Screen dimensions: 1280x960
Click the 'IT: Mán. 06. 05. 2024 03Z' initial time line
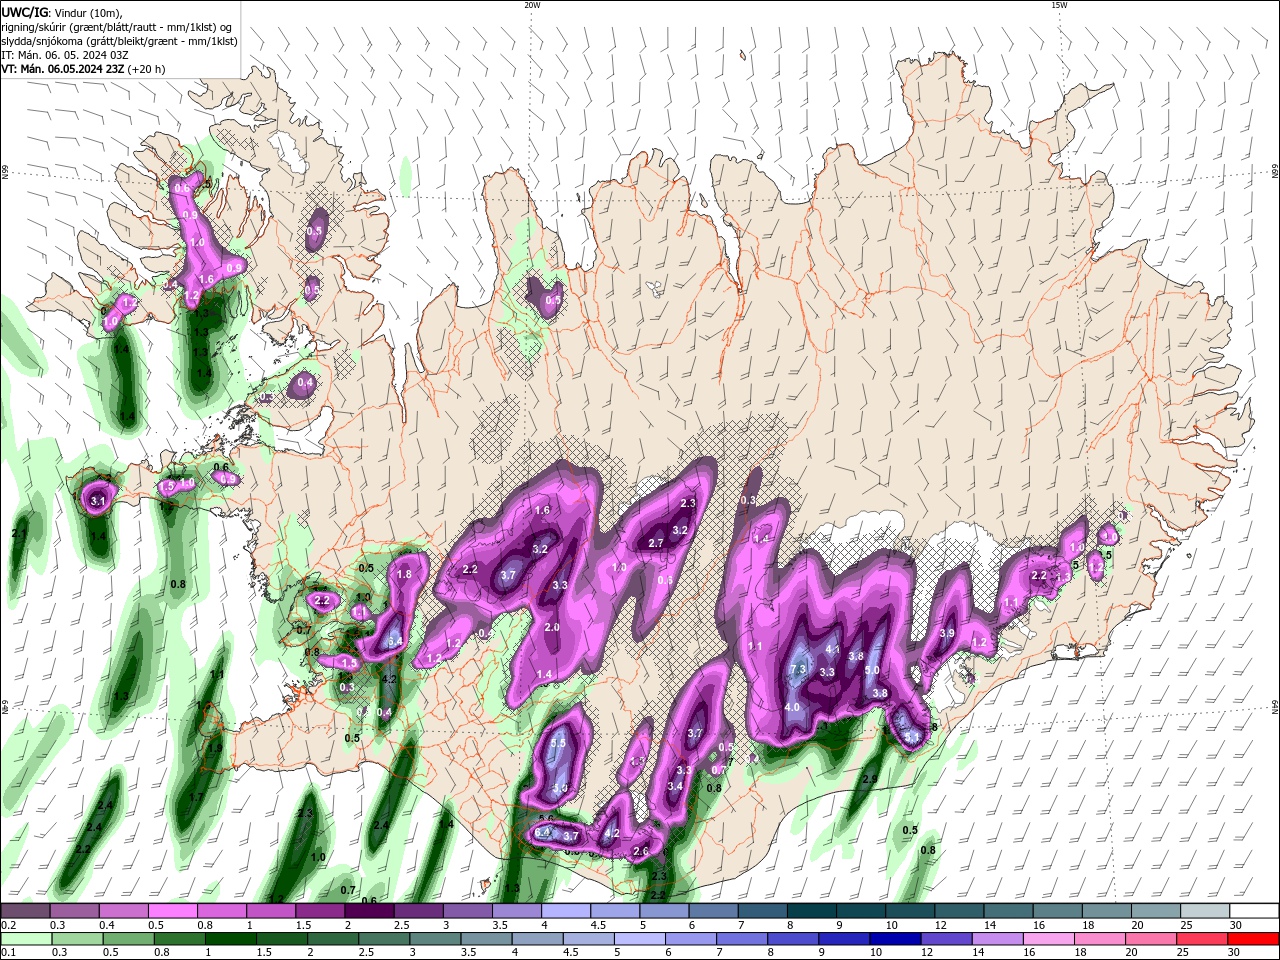click(64, 55)
